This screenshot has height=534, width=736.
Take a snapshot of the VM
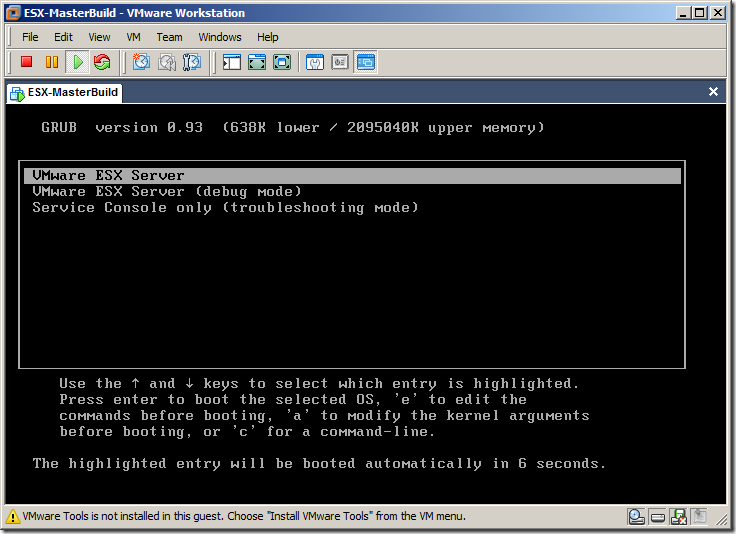(x=141, y=62)
